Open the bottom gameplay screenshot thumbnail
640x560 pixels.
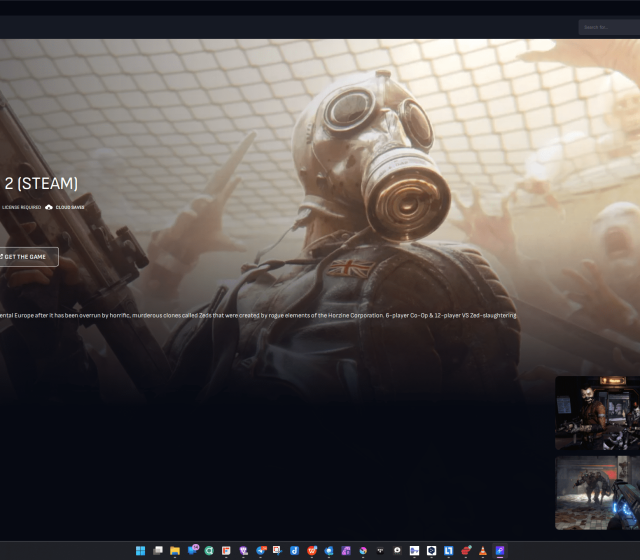tap(597, 492)
